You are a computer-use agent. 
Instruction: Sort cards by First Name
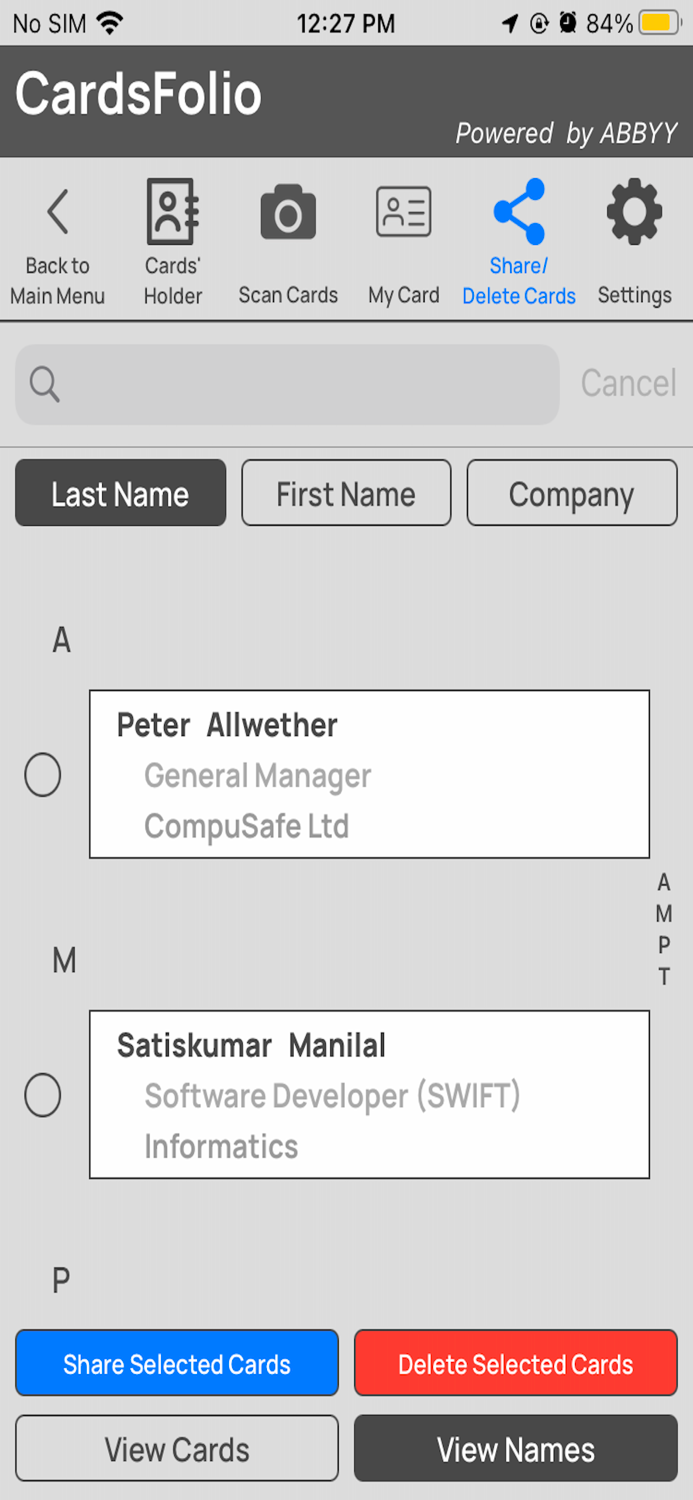[x=346, y=494]
